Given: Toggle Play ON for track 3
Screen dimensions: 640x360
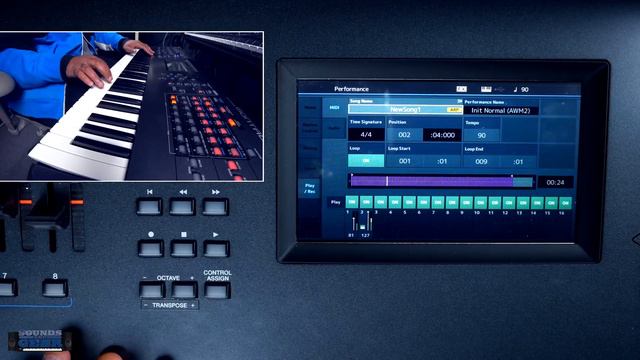Looking at the screenshot, I should [380, 202].
